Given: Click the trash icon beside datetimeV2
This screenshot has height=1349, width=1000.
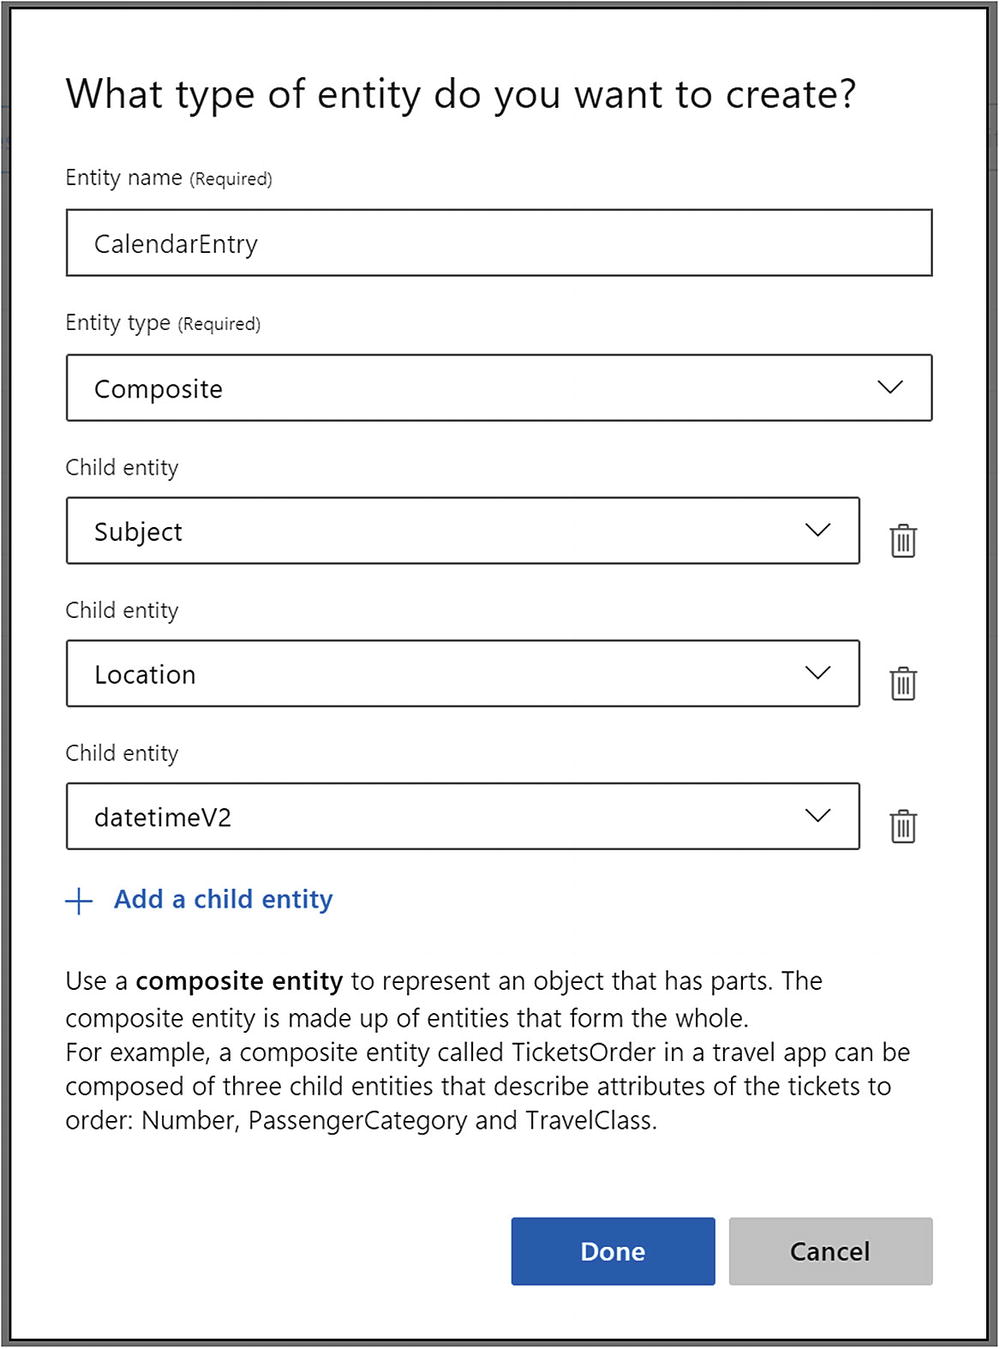Looking at the screenshot, I should click(903, 826).
